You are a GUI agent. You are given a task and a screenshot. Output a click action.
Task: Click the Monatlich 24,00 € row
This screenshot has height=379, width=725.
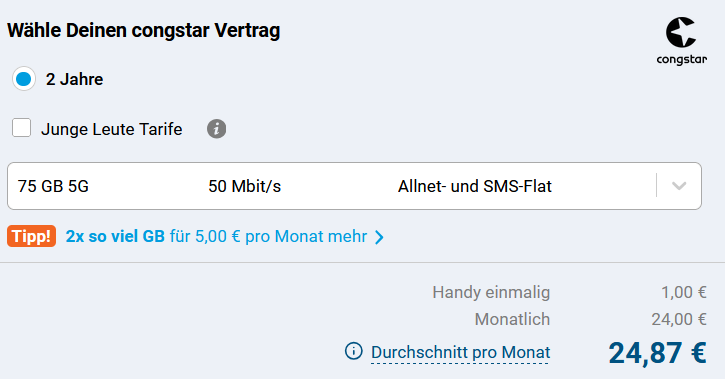[x=590, y=319]
